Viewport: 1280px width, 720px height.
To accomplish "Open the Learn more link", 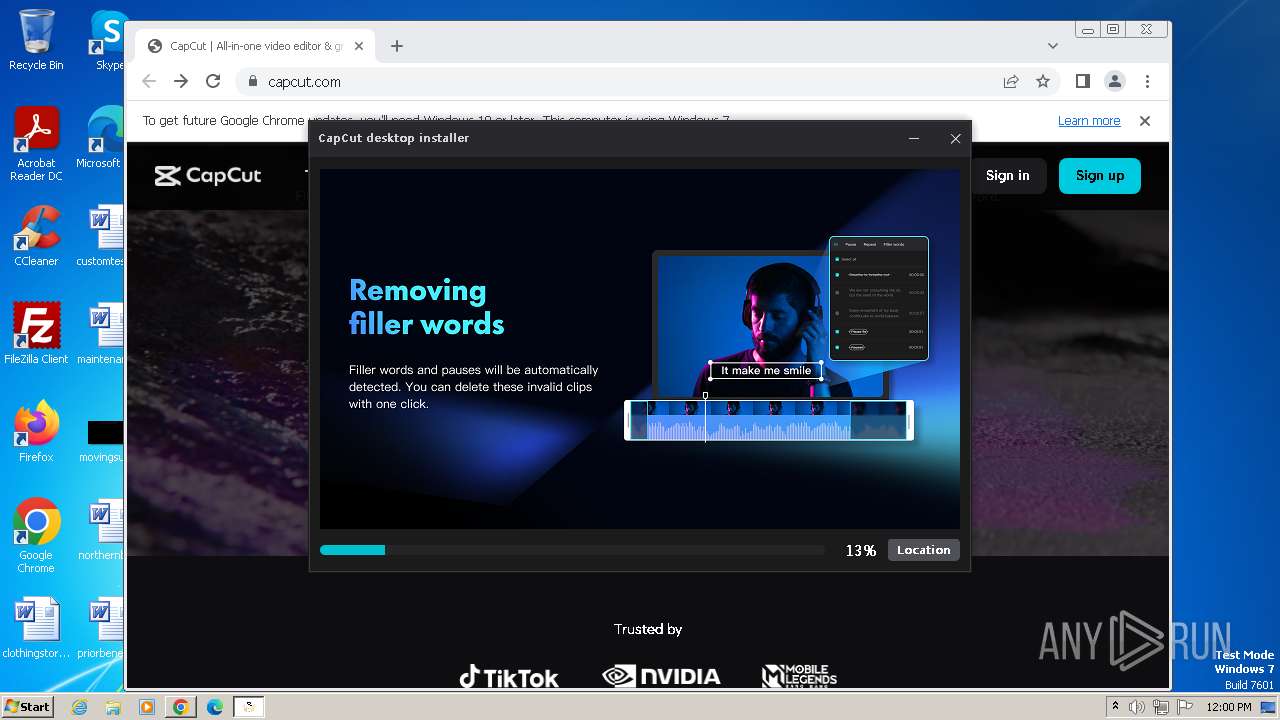I will click(1089, 121).
